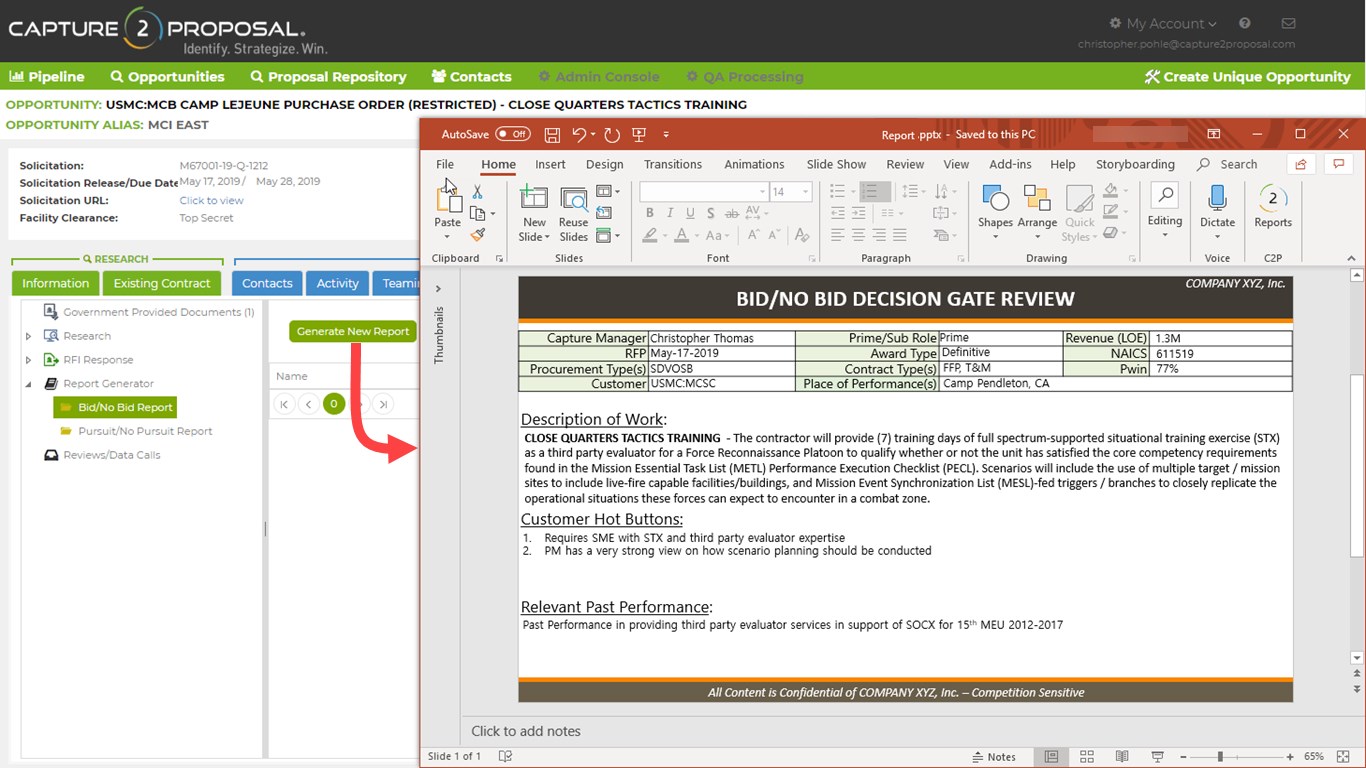Screen dimensions: 1366x768
Task: Click the Search box in PowerPoint ribbon
Action: (1228, 164)
